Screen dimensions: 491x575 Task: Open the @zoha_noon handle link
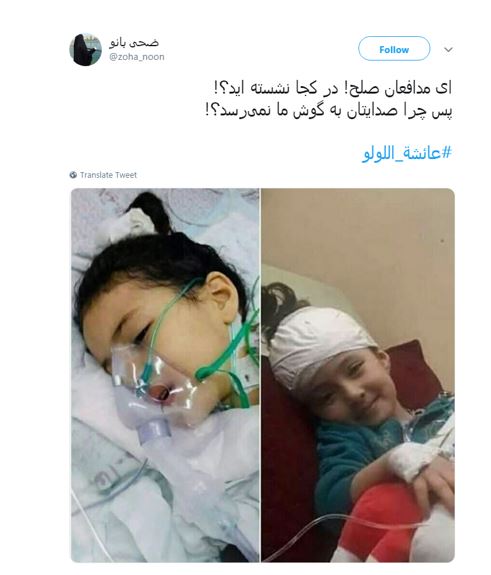(x=136, y=57)
